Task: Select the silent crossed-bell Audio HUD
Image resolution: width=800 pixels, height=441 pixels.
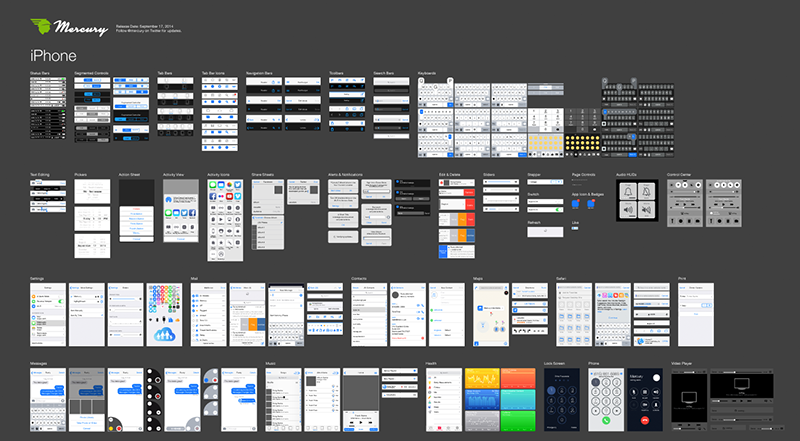Action: [646, 191]
